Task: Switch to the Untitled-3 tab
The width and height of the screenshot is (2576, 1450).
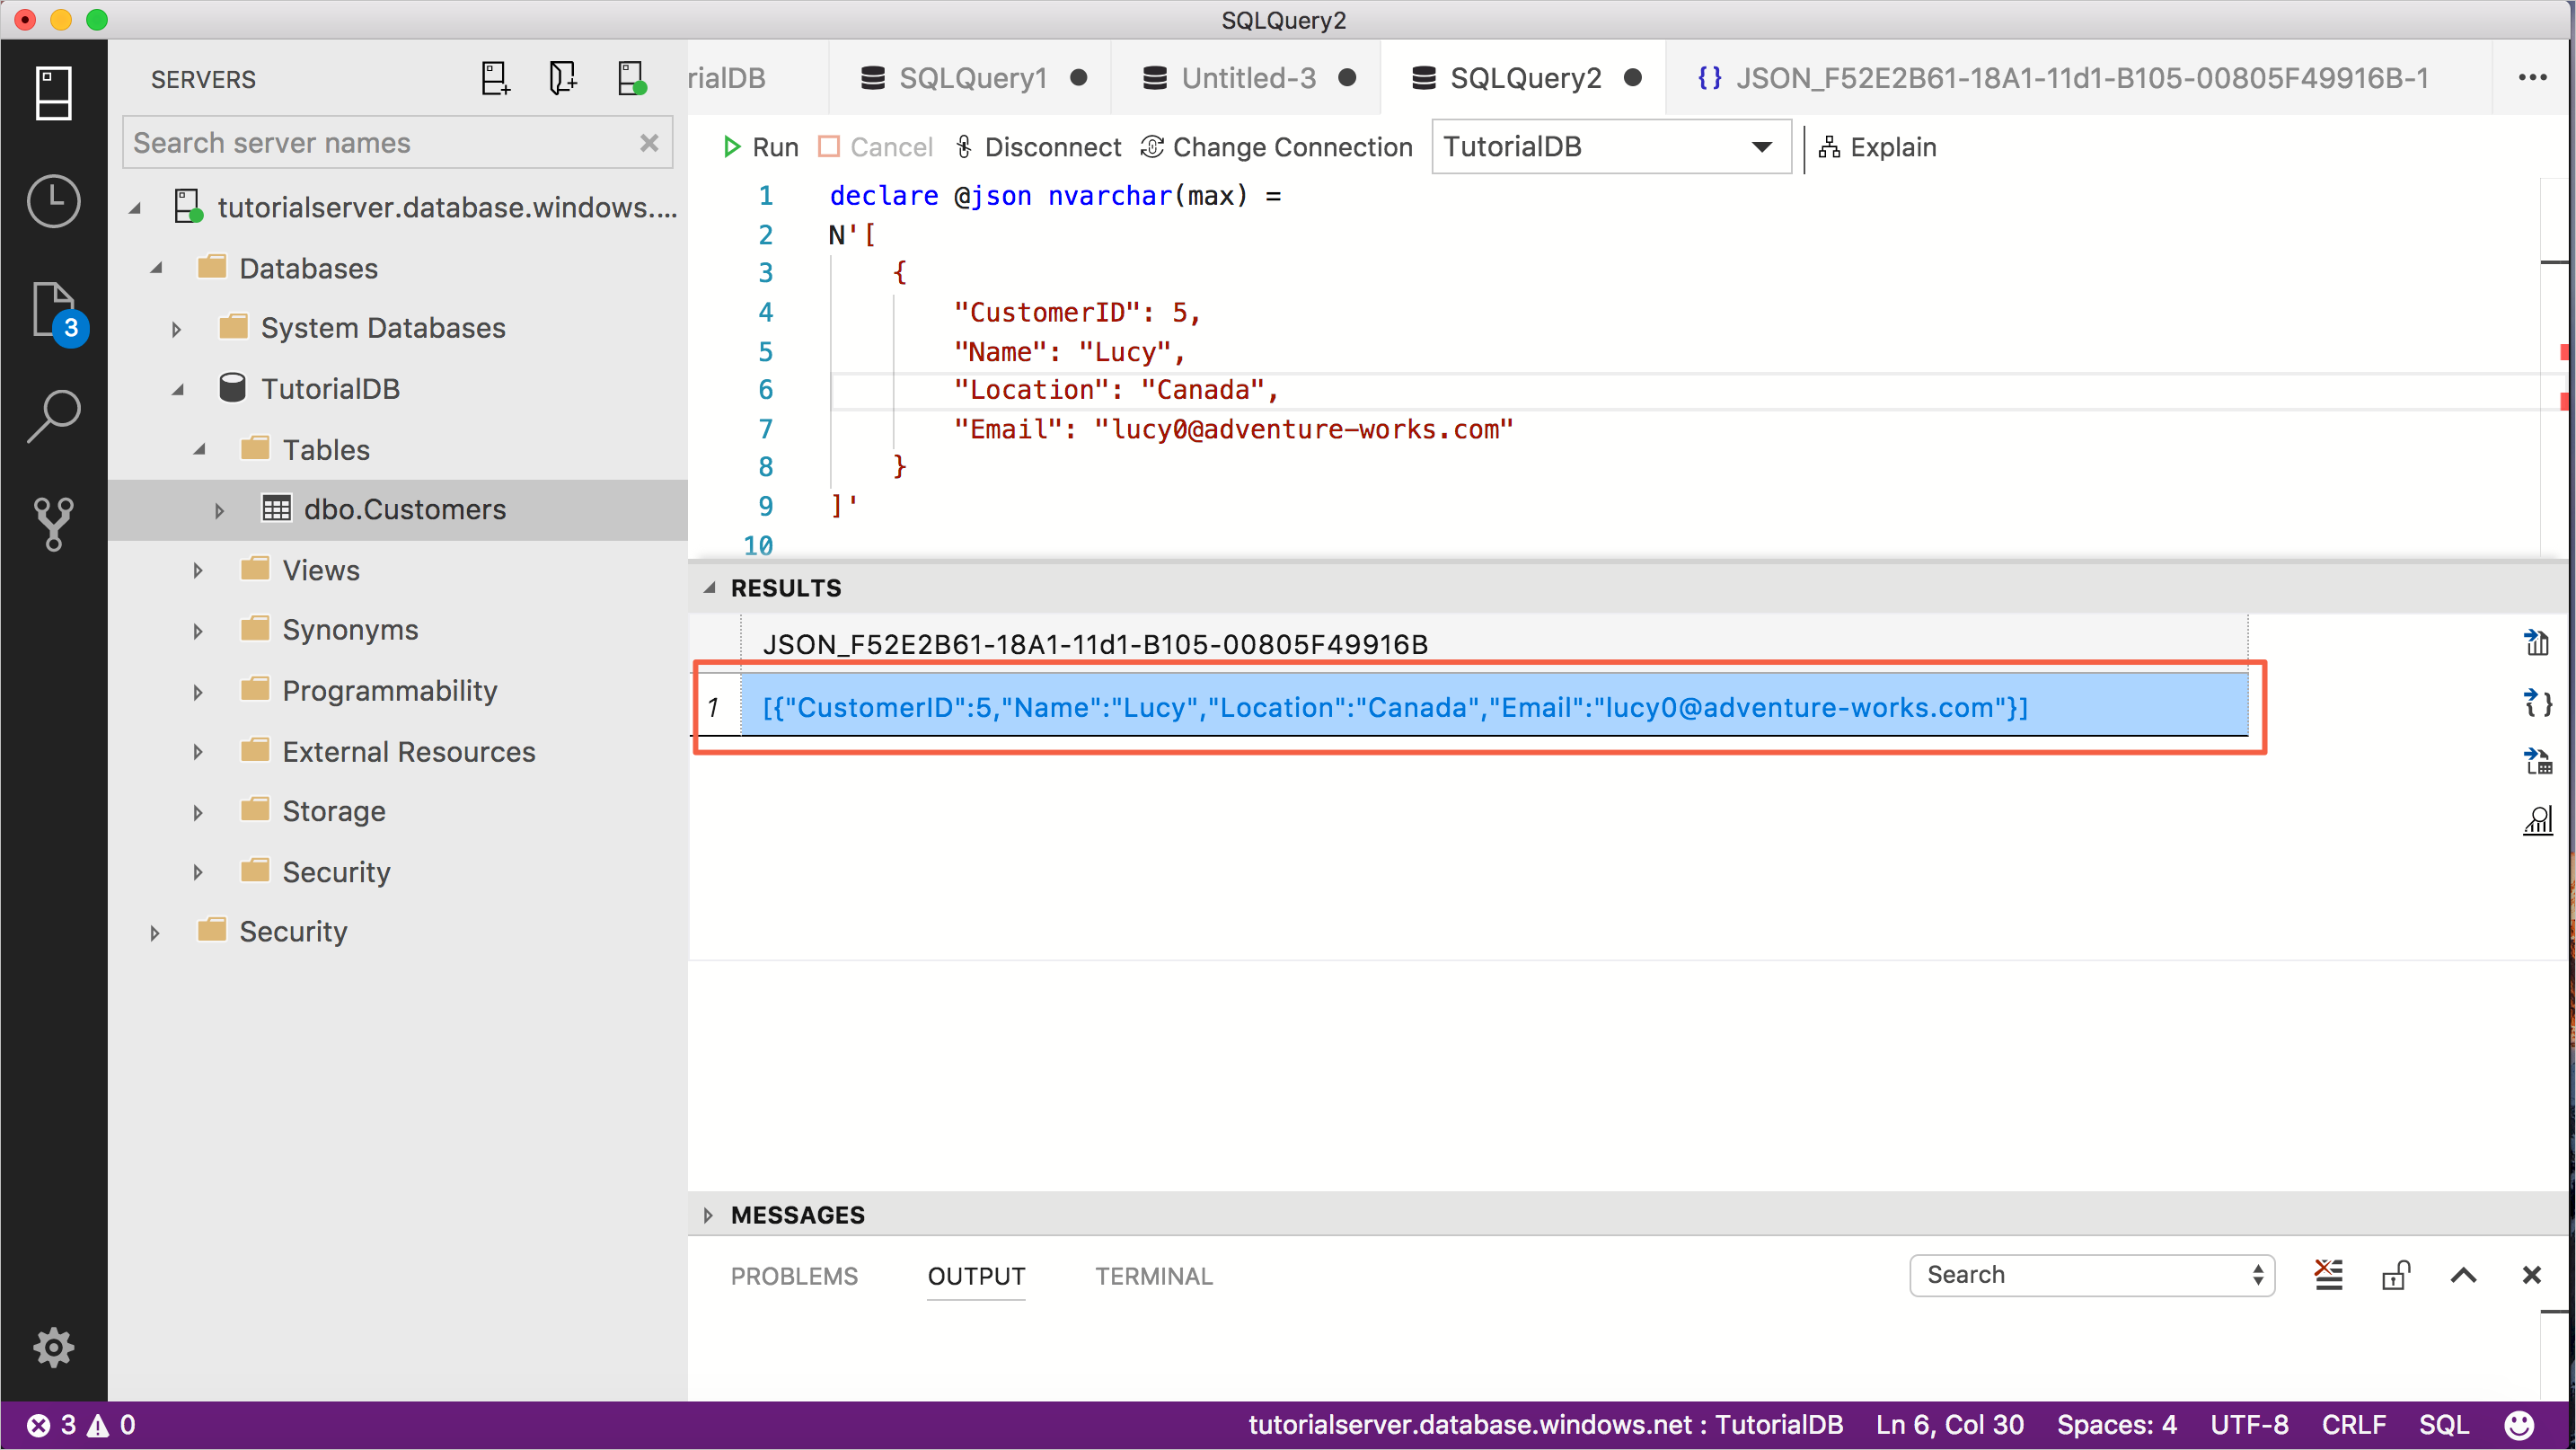Action: tap(1246, 76)
